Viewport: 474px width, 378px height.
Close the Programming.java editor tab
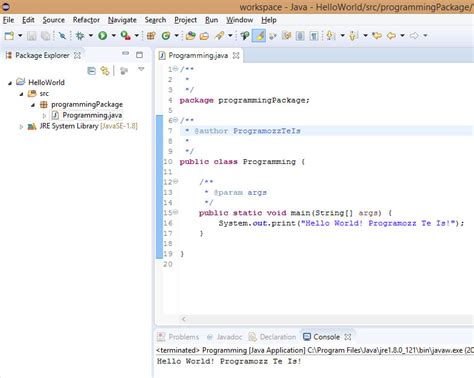point(236,55)
